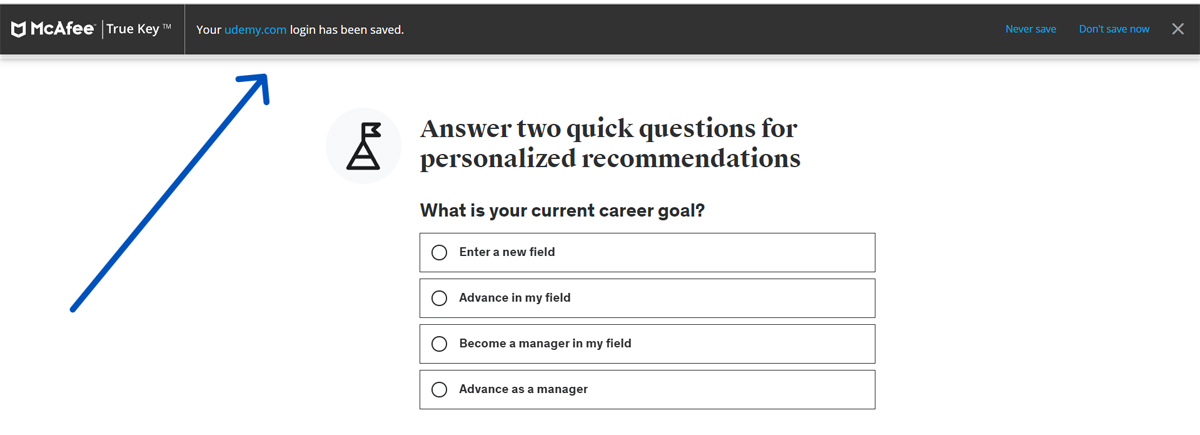
Task: Select Don't save now option
Action: [x=1114, y=30]
